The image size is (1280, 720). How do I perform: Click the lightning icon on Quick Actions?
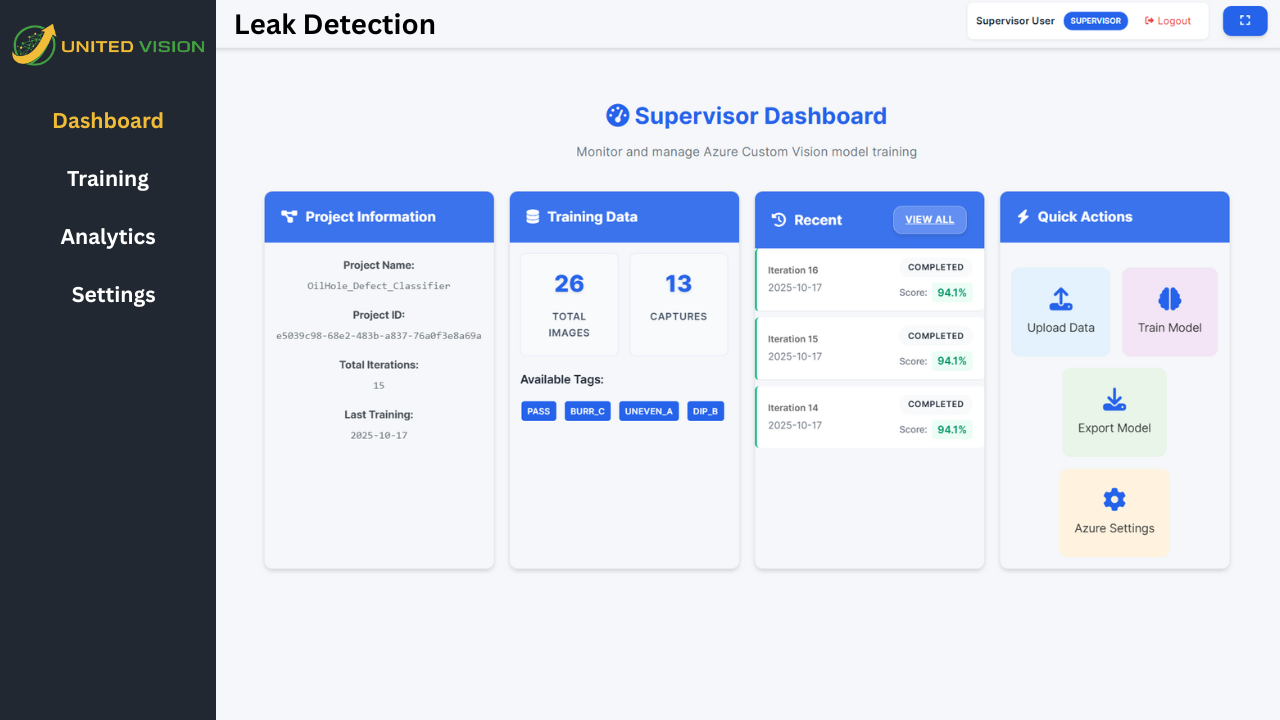click(1022, 216)
